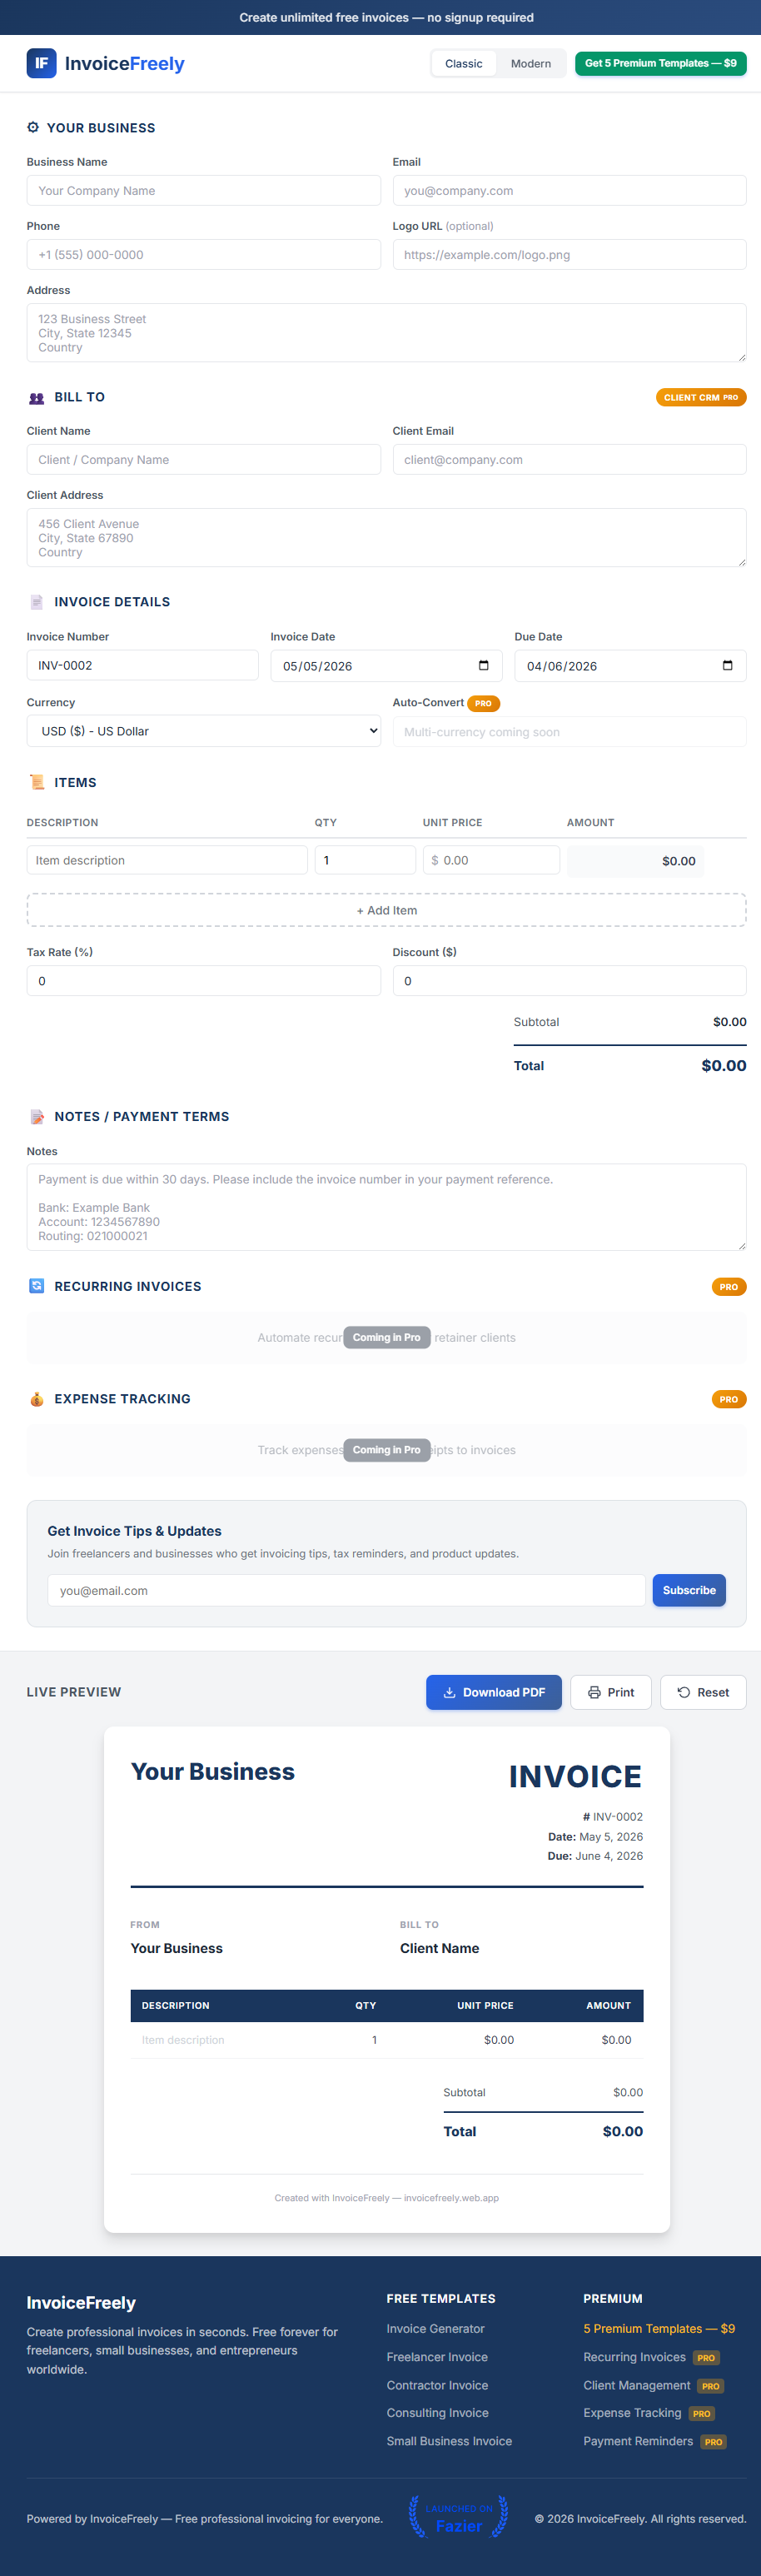
Task: Click the dashed Add Item button
Action: (x=387, y=910)
